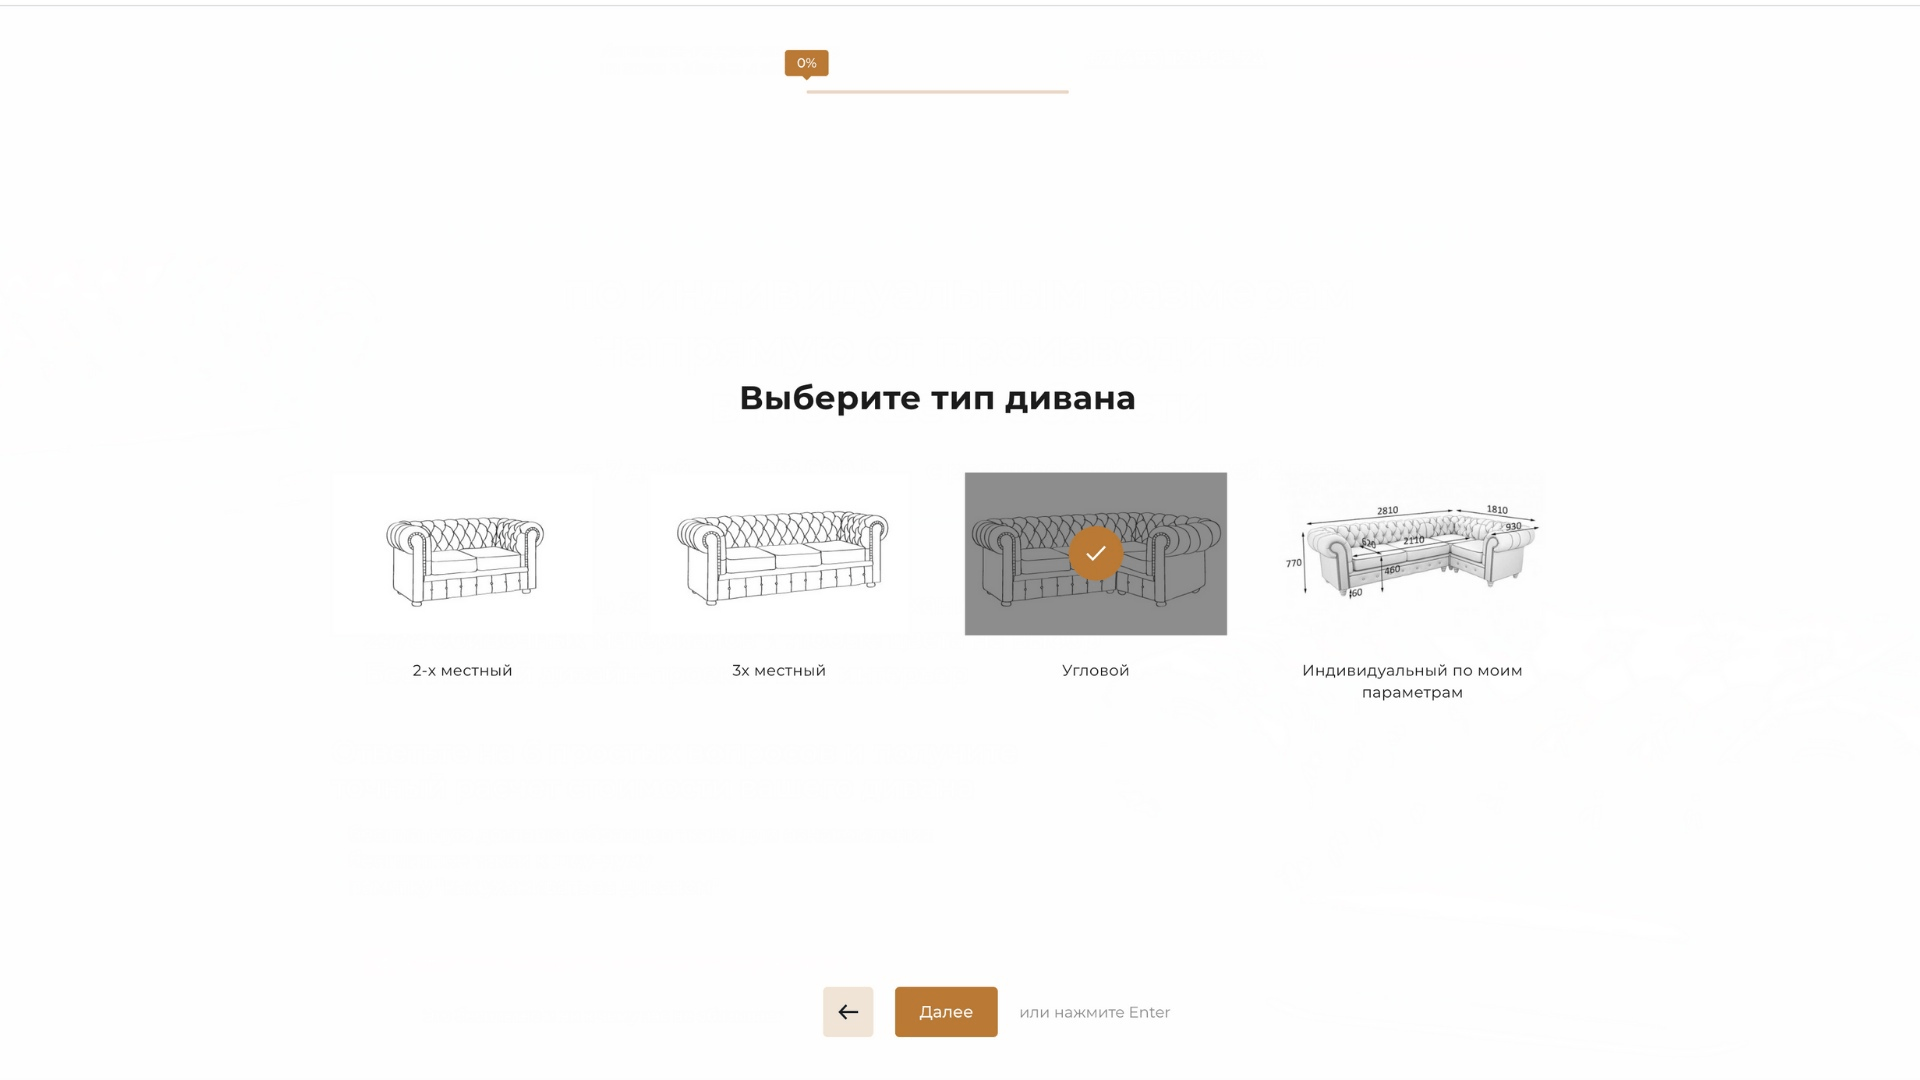The image size is (1920, 1080).
Task: Select the 2-seat sofa drawing
Action: point(463,555)
